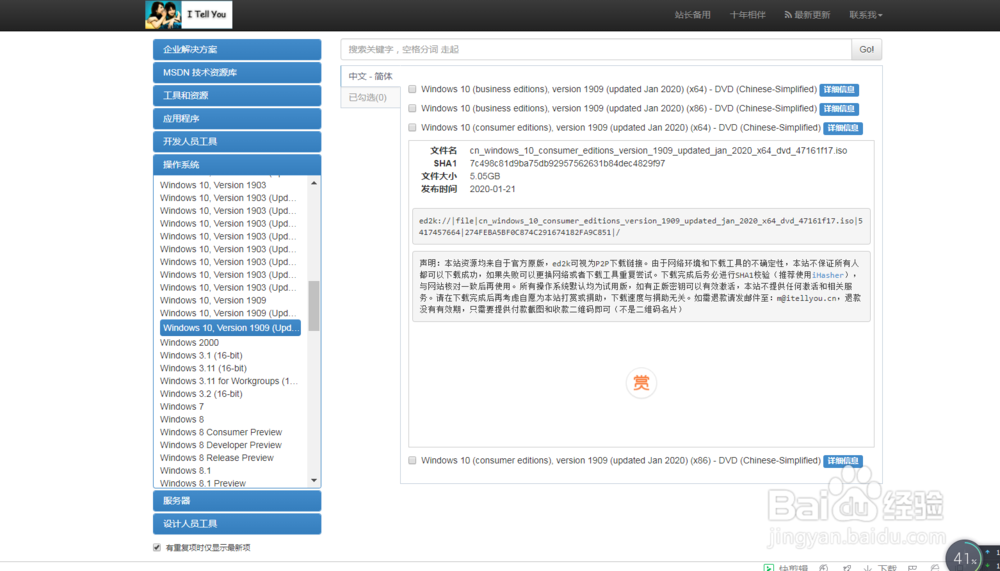Click the Go! search button
The height and width of the screenshot is (571, 1000).
click(867, 49)
